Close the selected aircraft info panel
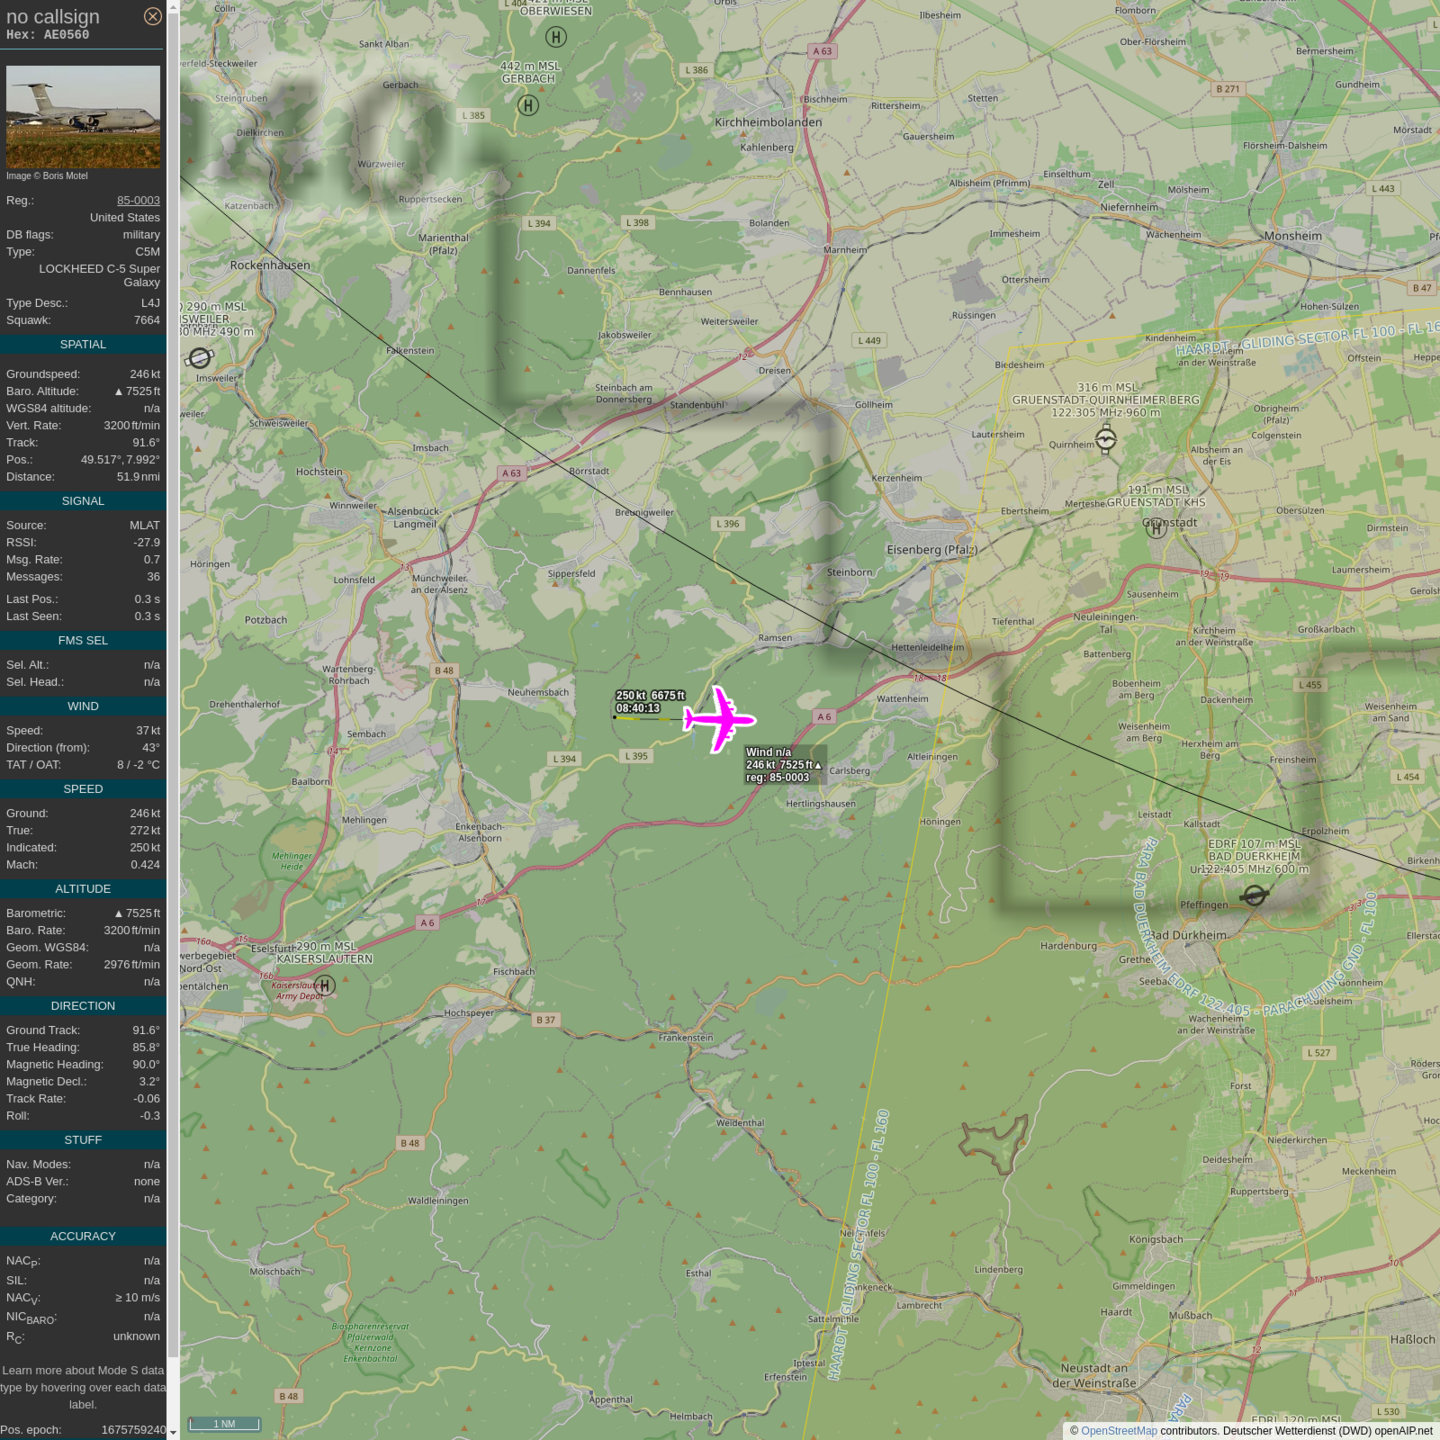 [x=152, y=16]
